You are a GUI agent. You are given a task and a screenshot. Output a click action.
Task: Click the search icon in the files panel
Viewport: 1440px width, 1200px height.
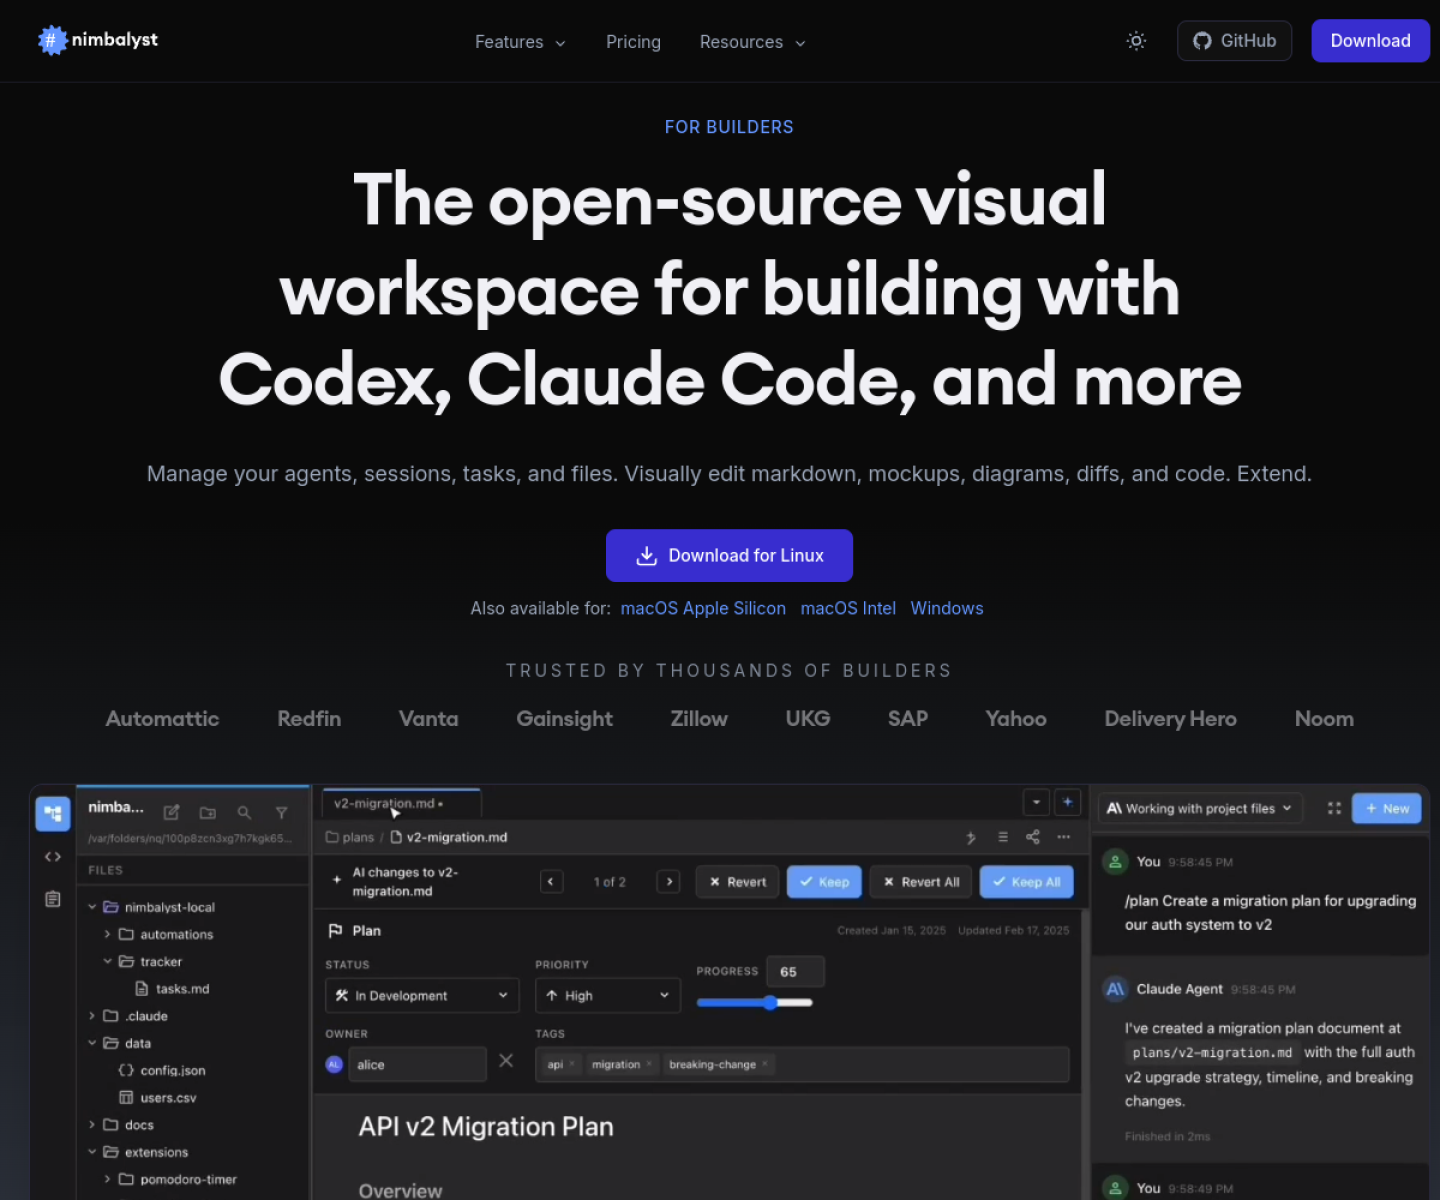pos(244,812)
